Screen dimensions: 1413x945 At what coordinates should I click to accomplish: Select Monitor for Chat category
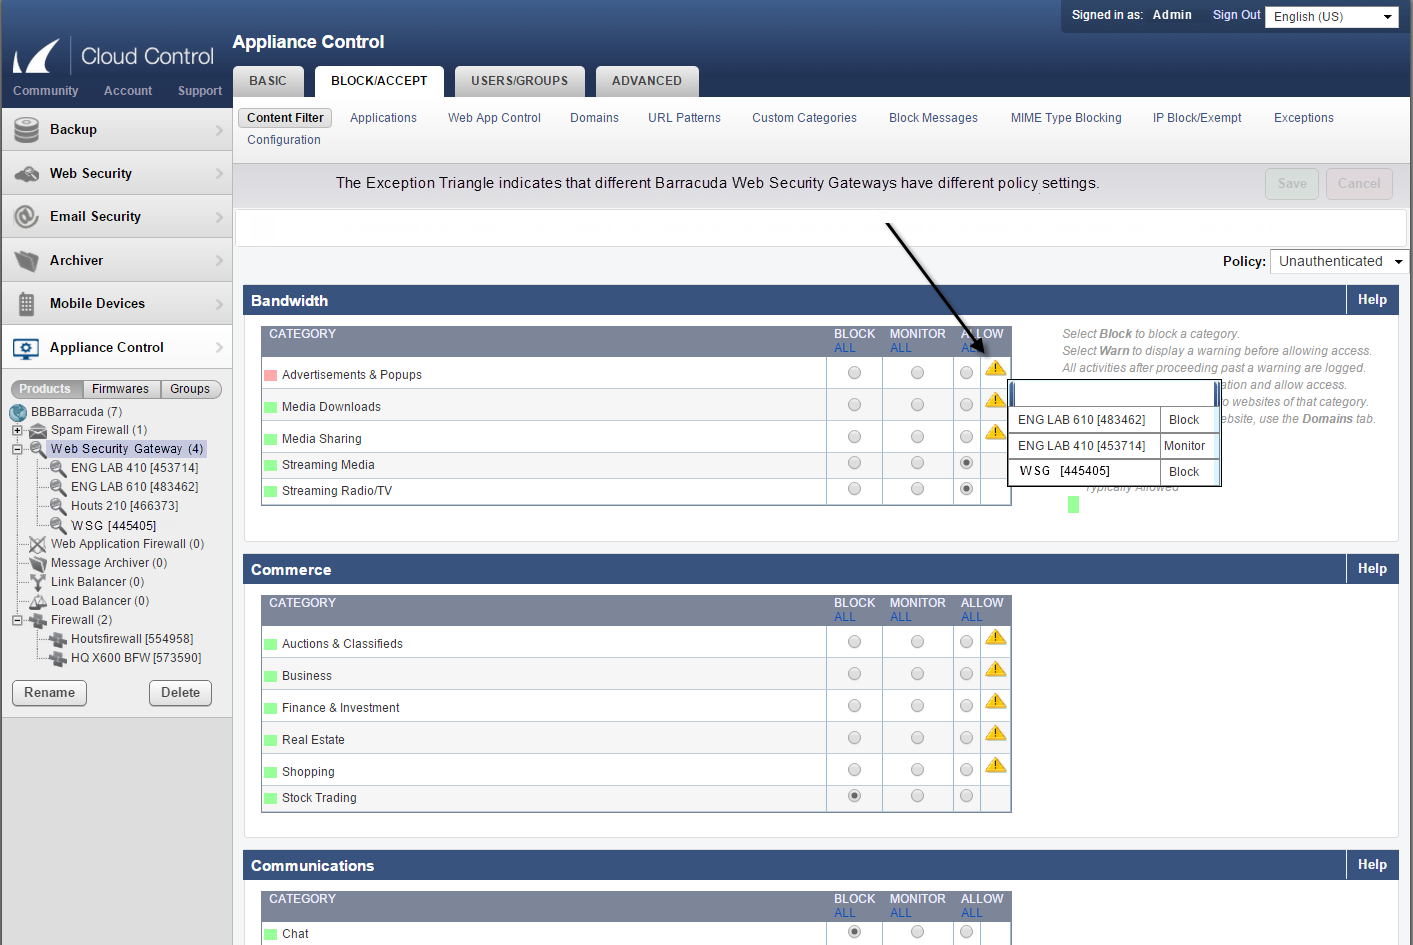tap(917, 932)
